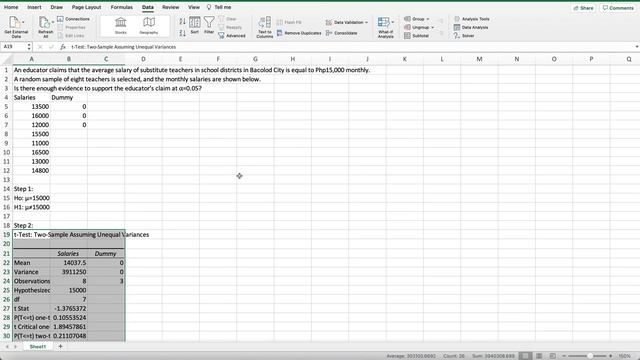Screen dimensions: 640x360
Task: Click zoom out minus button
Action: click(564, 356)
